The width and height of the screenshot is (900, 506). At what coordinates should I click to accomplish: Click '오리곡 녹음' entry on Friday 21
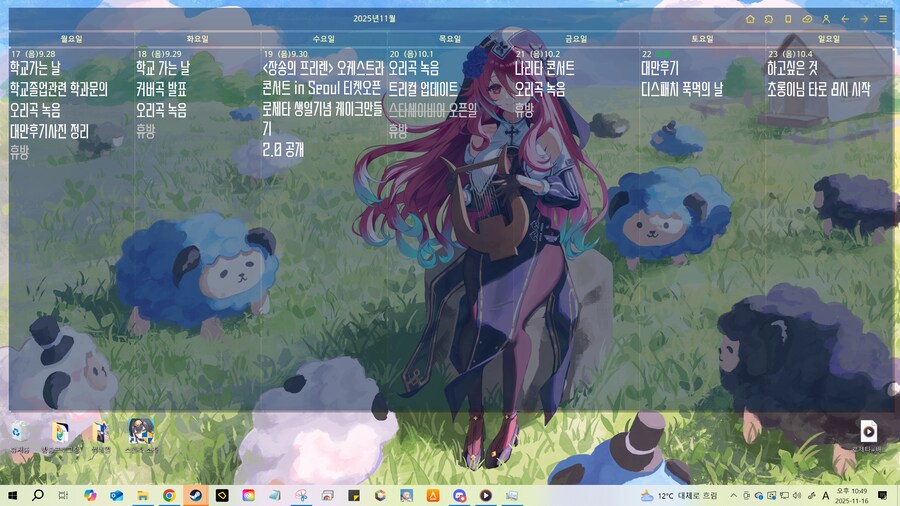[x=540, y=89]
